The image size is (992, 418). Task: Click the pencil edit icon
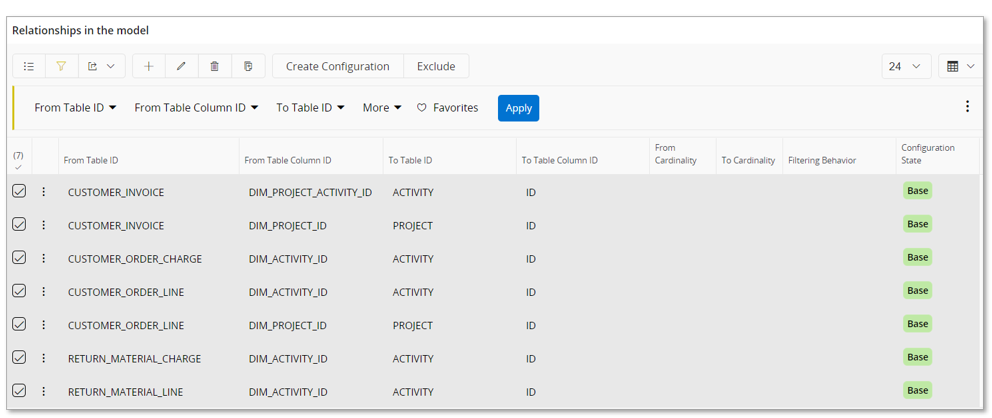181,67
